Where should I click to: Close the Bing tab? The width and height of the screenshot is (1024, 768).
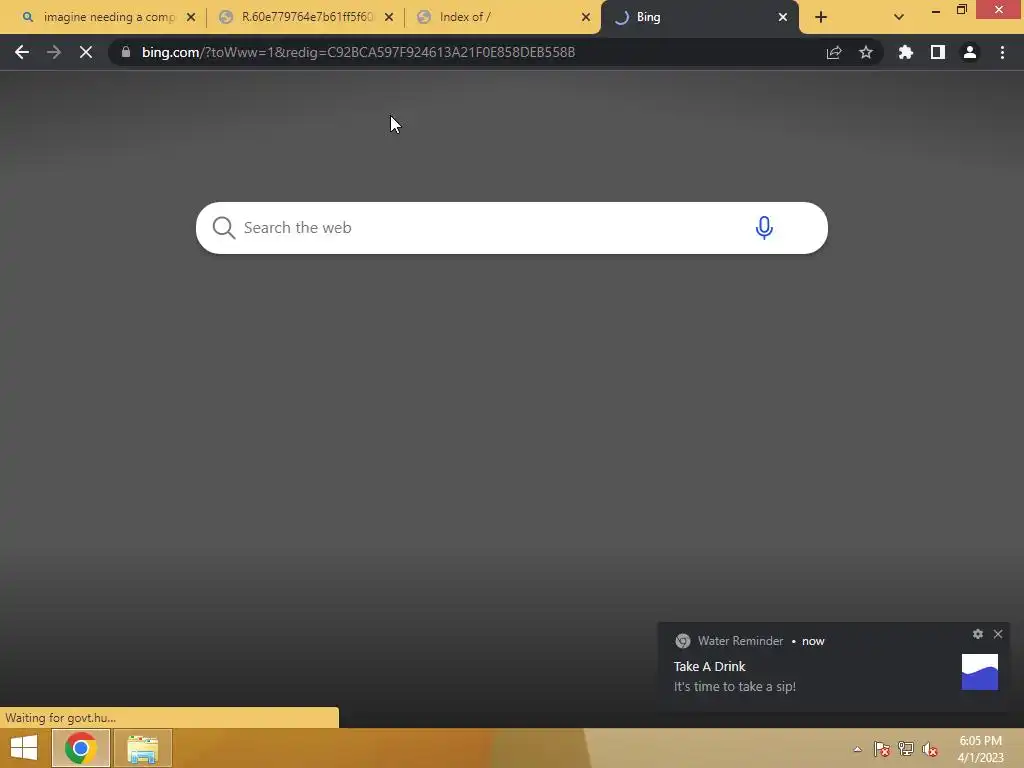[x=783, y=17]
